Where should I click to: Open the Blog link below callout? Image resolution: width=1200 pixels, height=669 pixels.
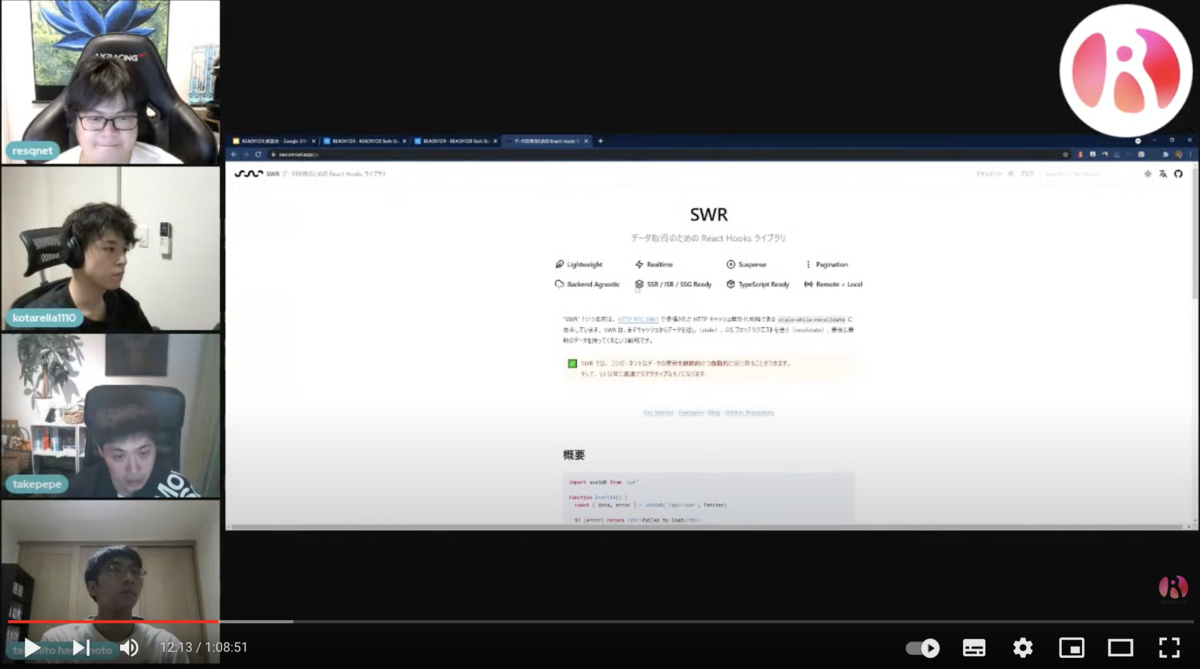coord(714,412)
